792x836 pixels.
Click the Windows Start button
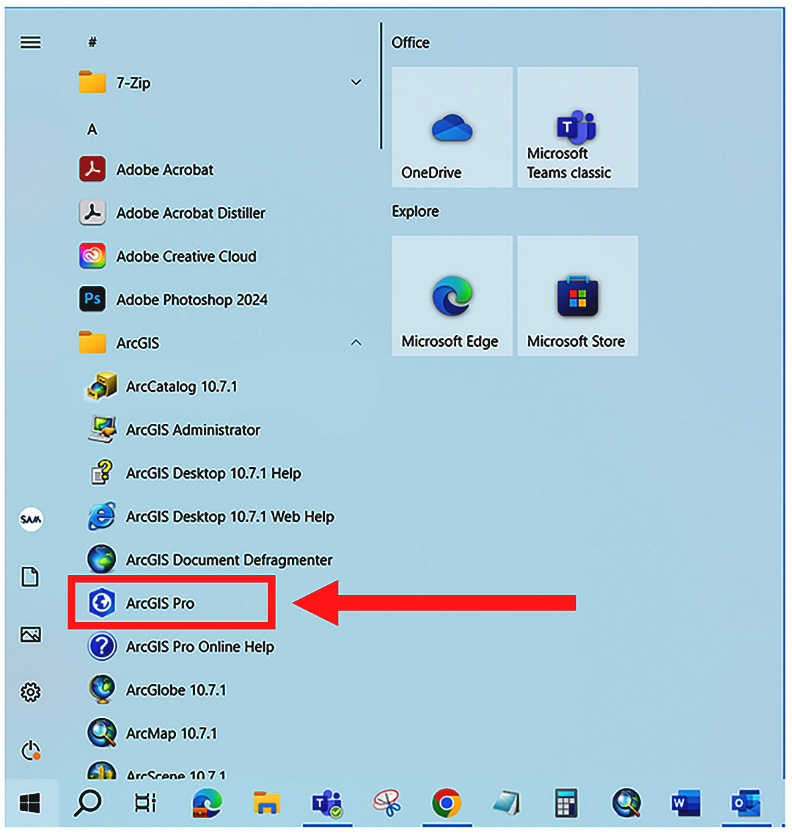click(30, 803)
